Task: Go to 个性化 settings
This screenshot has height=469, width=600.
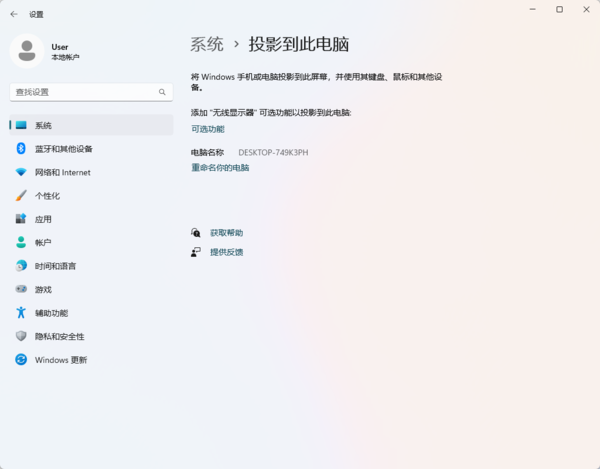Action: pyautogui.click(x=91, y=195)
